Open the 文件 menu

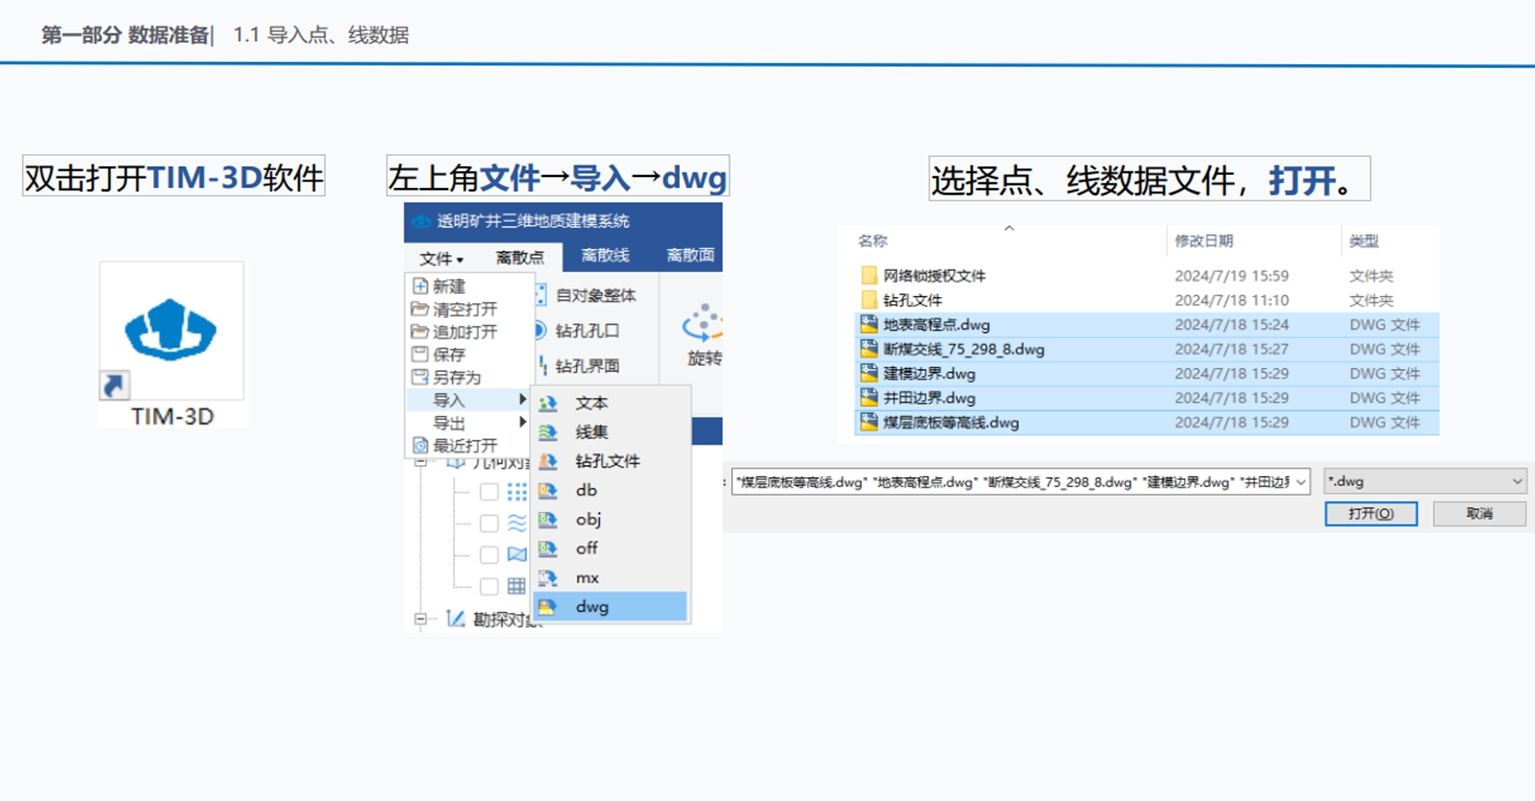[440, 258]
